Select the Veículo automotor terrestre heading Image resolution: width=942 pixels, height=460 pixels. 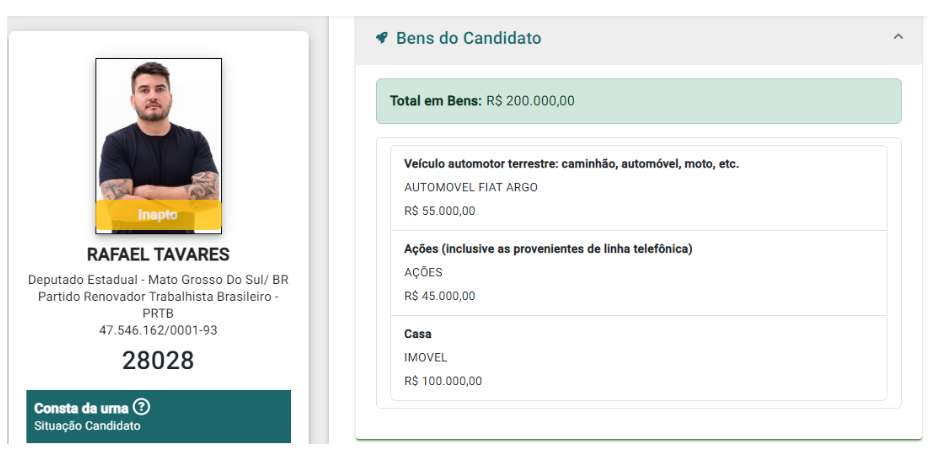tap(571, 163)
